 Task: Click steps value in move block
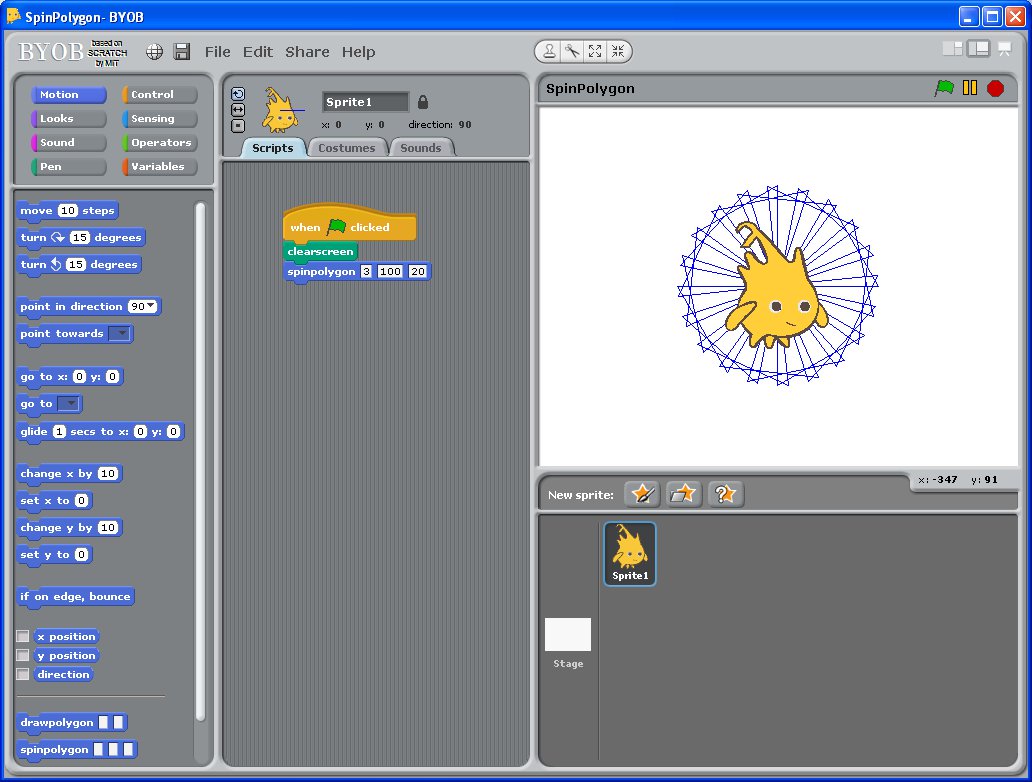pos(68,211)
